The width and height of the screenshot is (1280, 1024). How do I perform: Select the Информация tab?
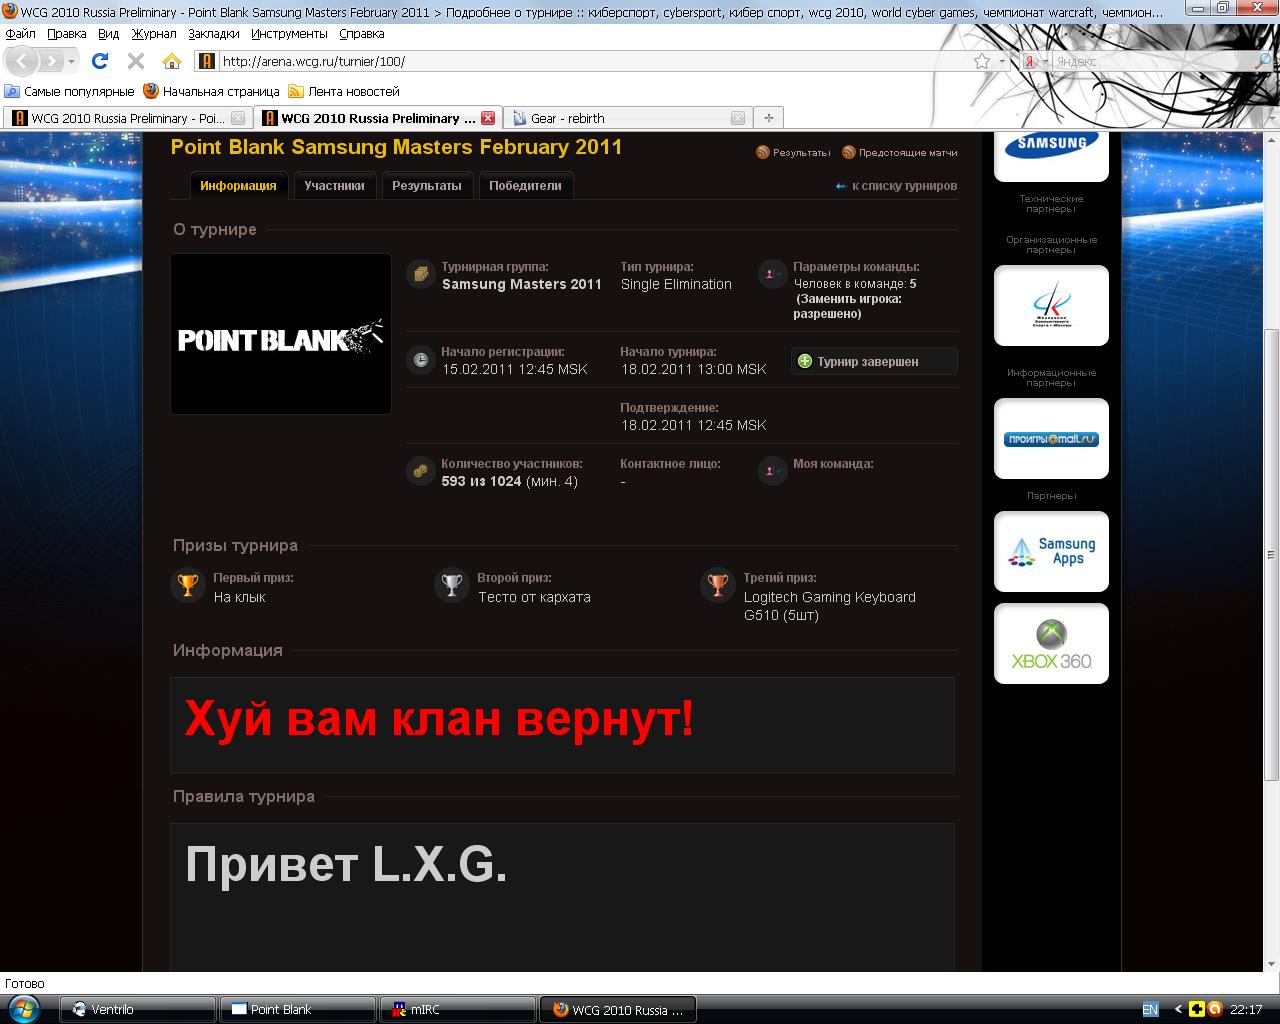(x=238, y=186)
